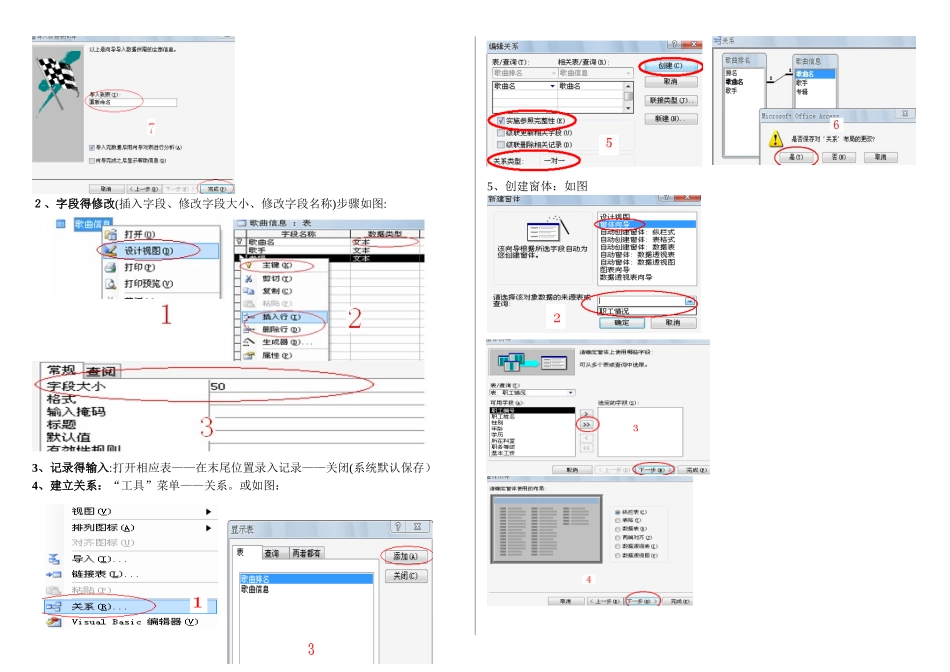Open the 表/查询 combo showing 歌曲排名
The width and height of the screenshot is (950, 672).
coord(525,73)
